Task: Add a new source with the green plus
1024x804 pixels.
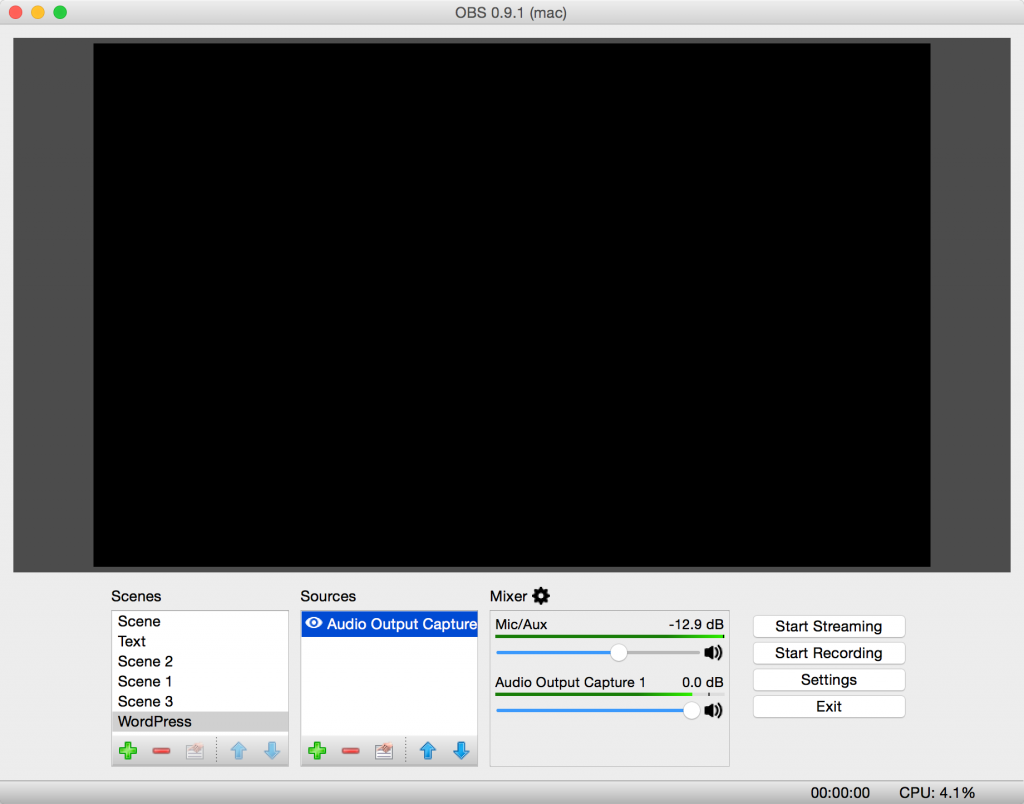Action: [317, 750]
